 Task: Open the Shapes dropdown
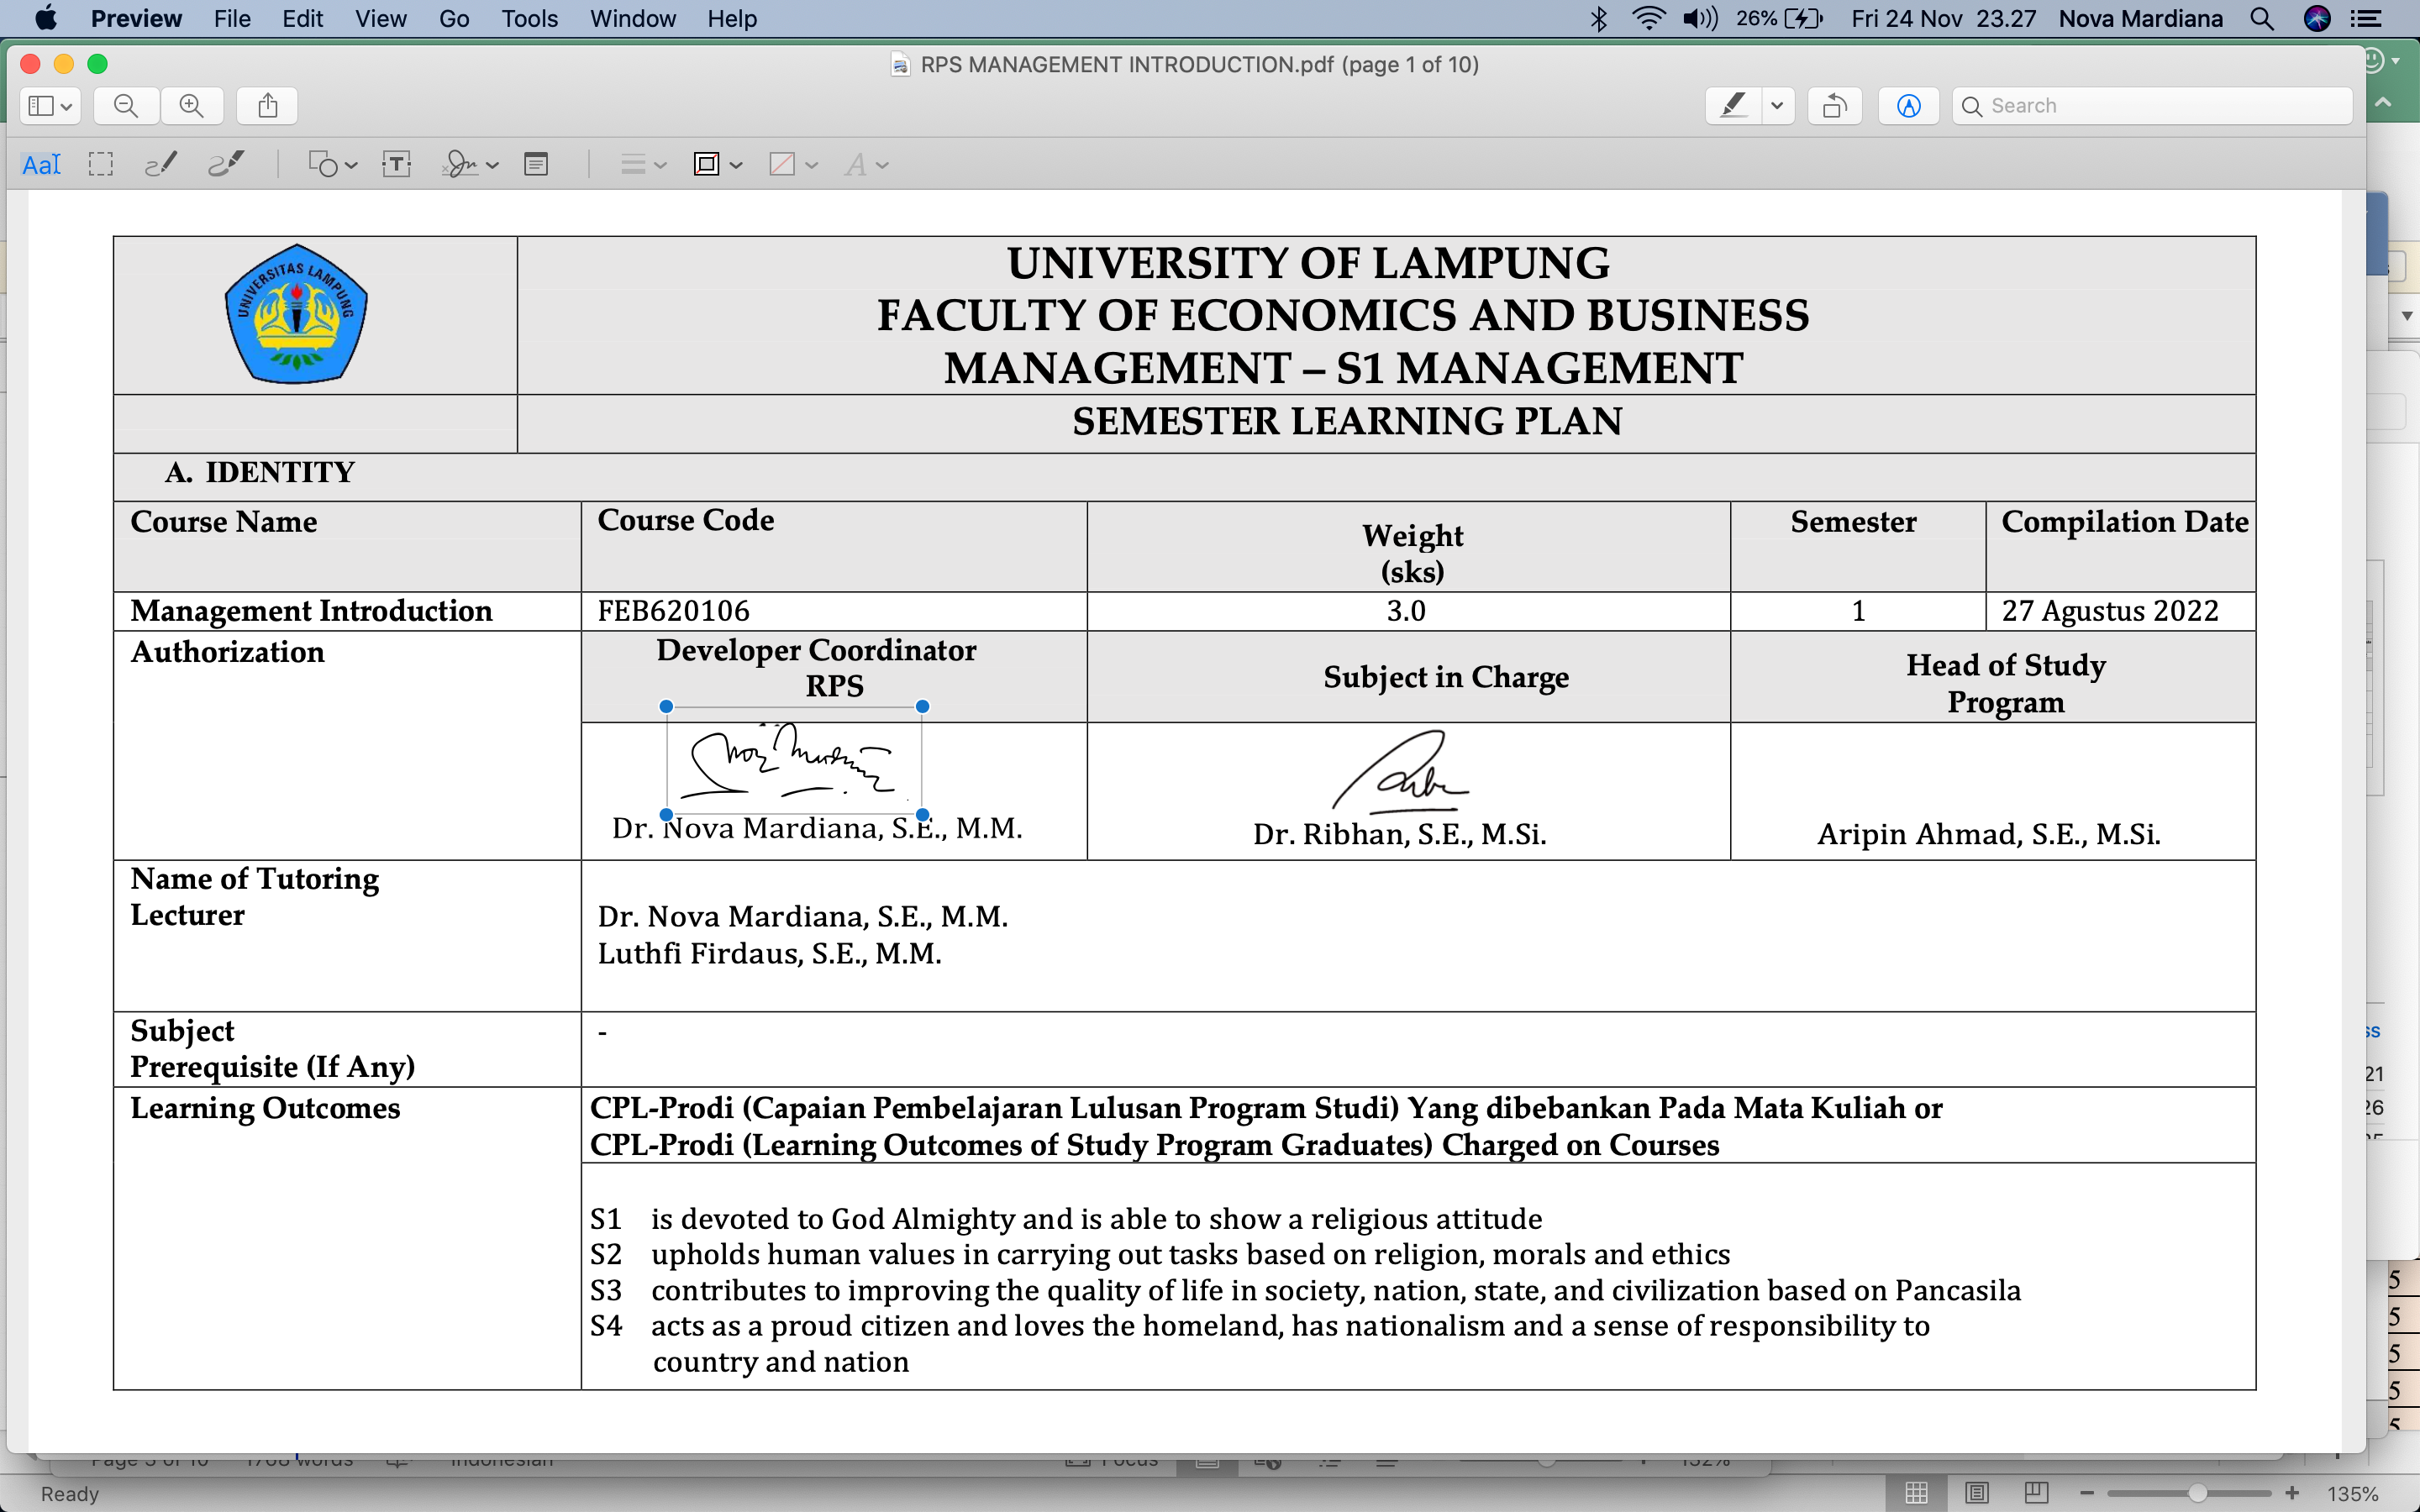click(332, 165)
